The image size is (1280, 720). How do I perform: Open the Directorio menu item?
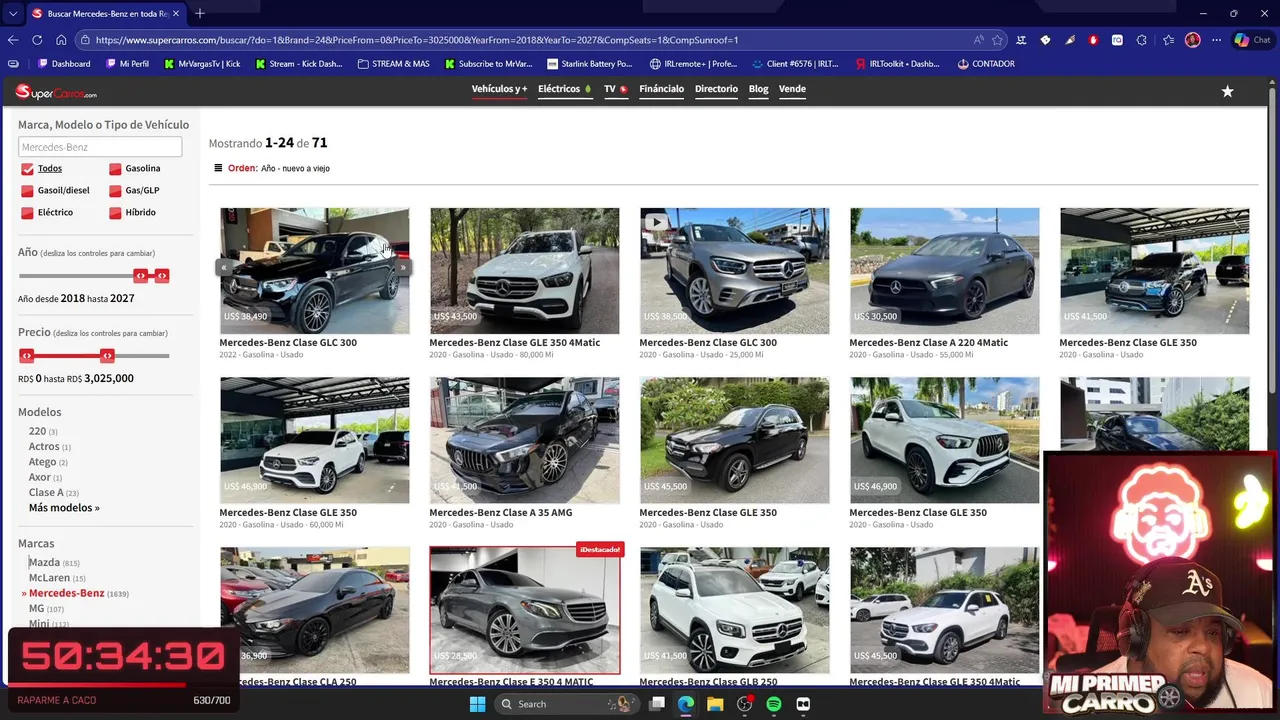[716, 89]
